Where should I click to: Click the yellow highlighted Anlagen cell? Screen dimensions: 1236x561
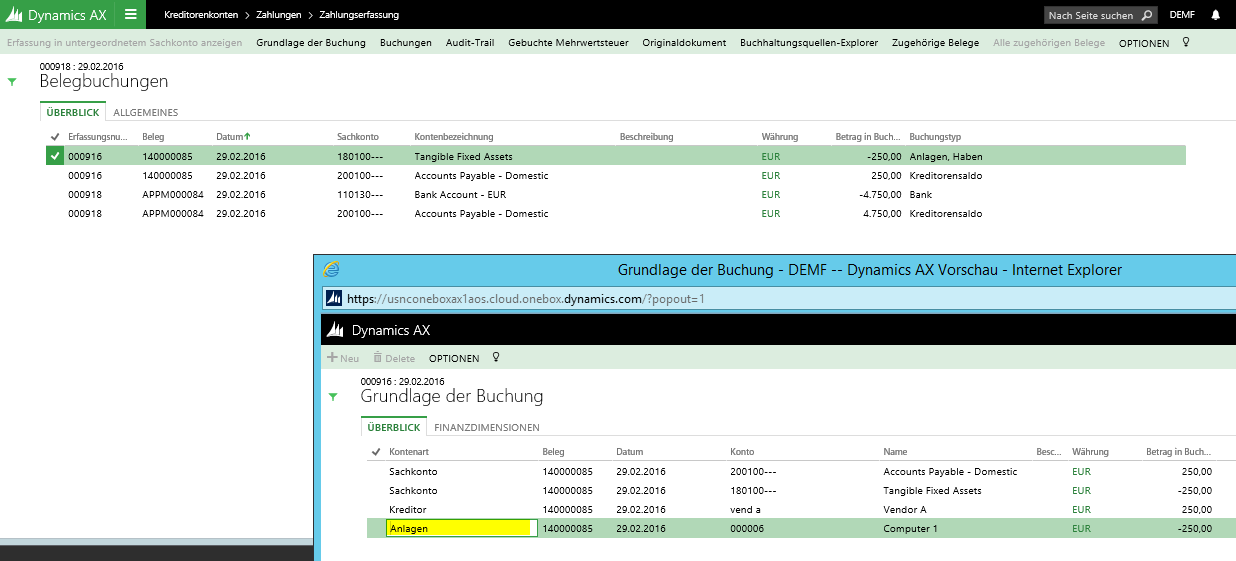(460, 529)
